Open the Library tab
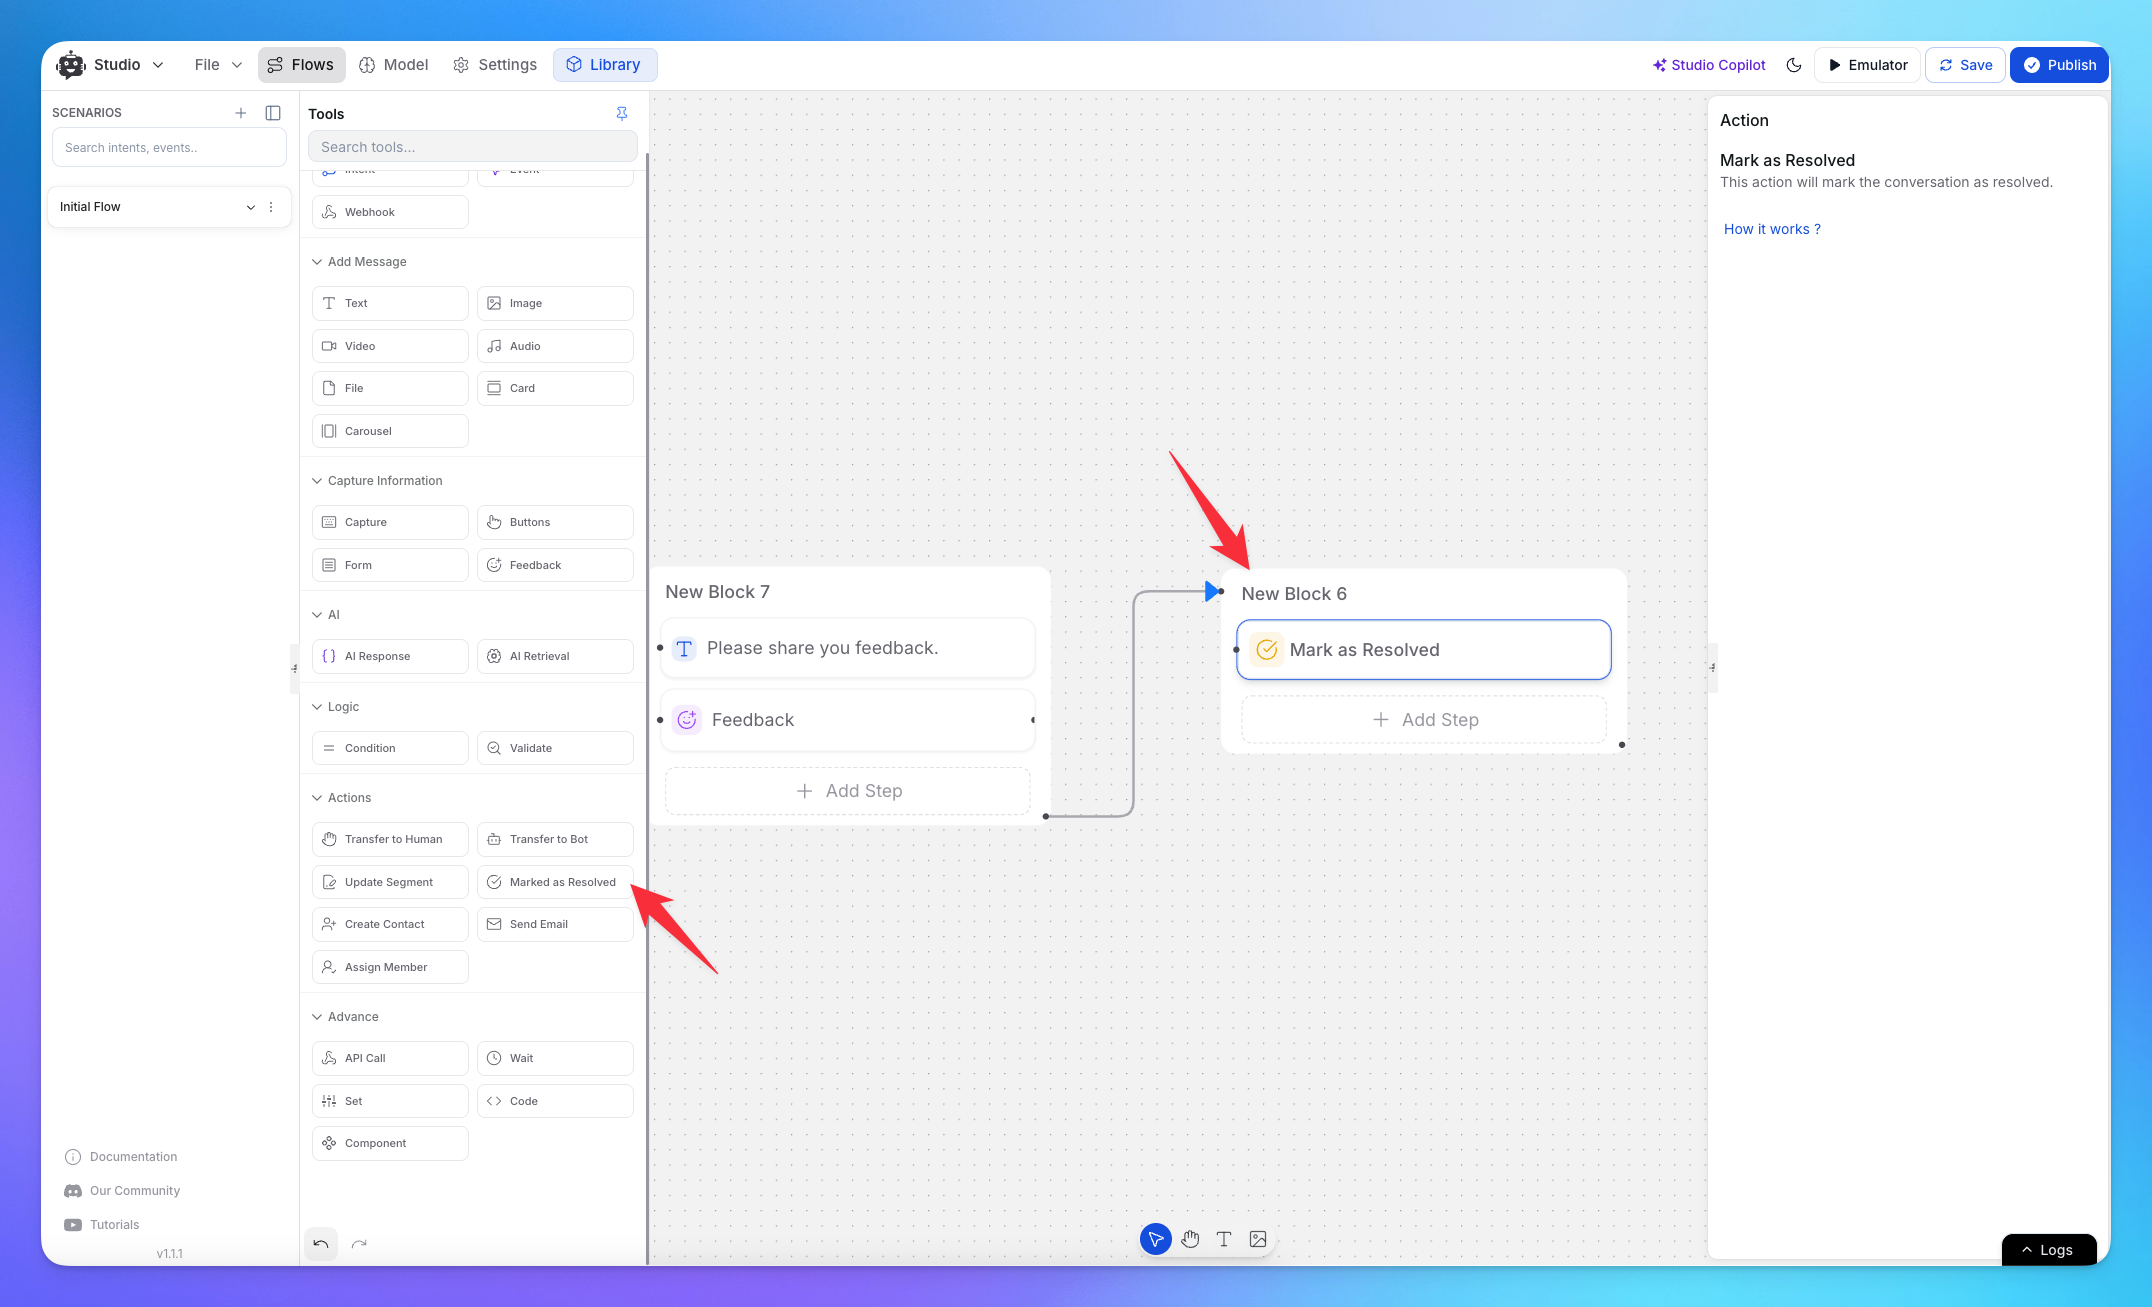Screen dimensions: 2152x1307 604,65
